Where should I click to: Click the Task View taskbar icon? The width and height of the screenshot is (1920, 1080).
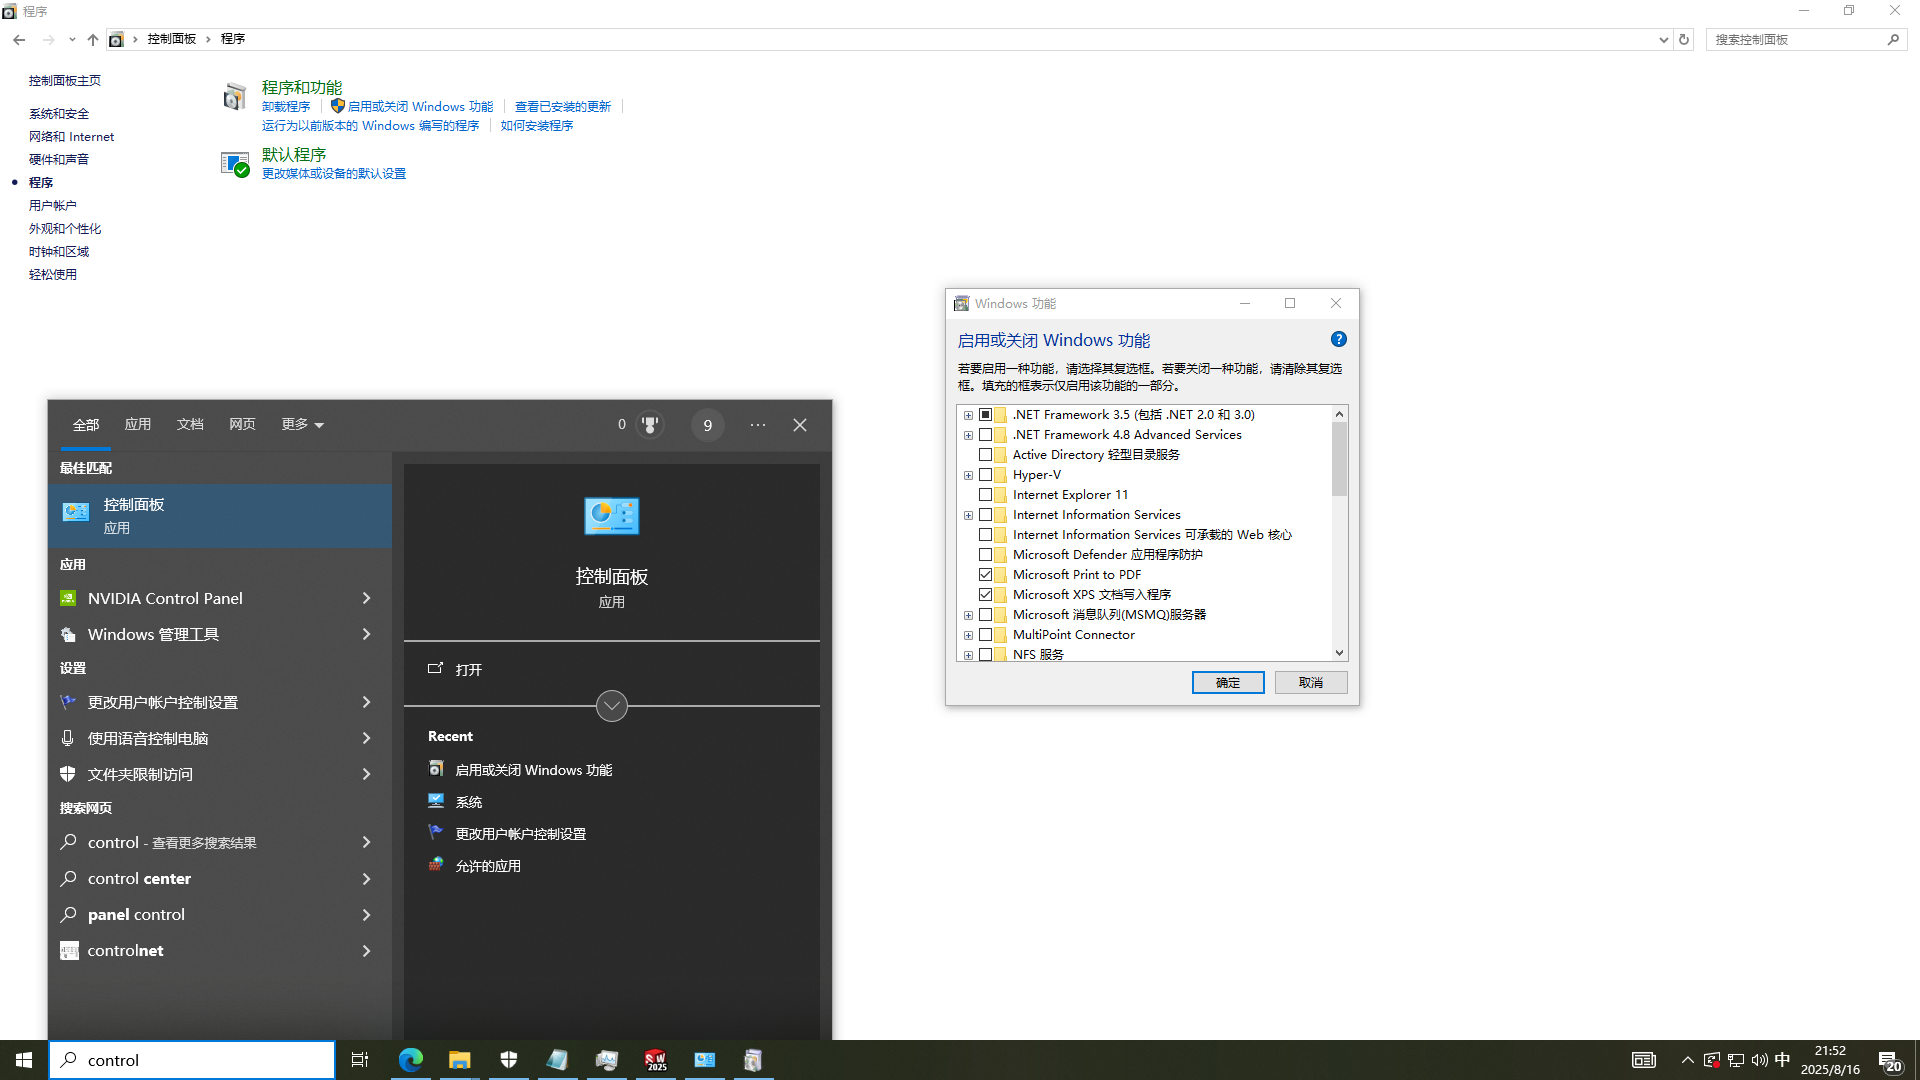pos(360,1060)
